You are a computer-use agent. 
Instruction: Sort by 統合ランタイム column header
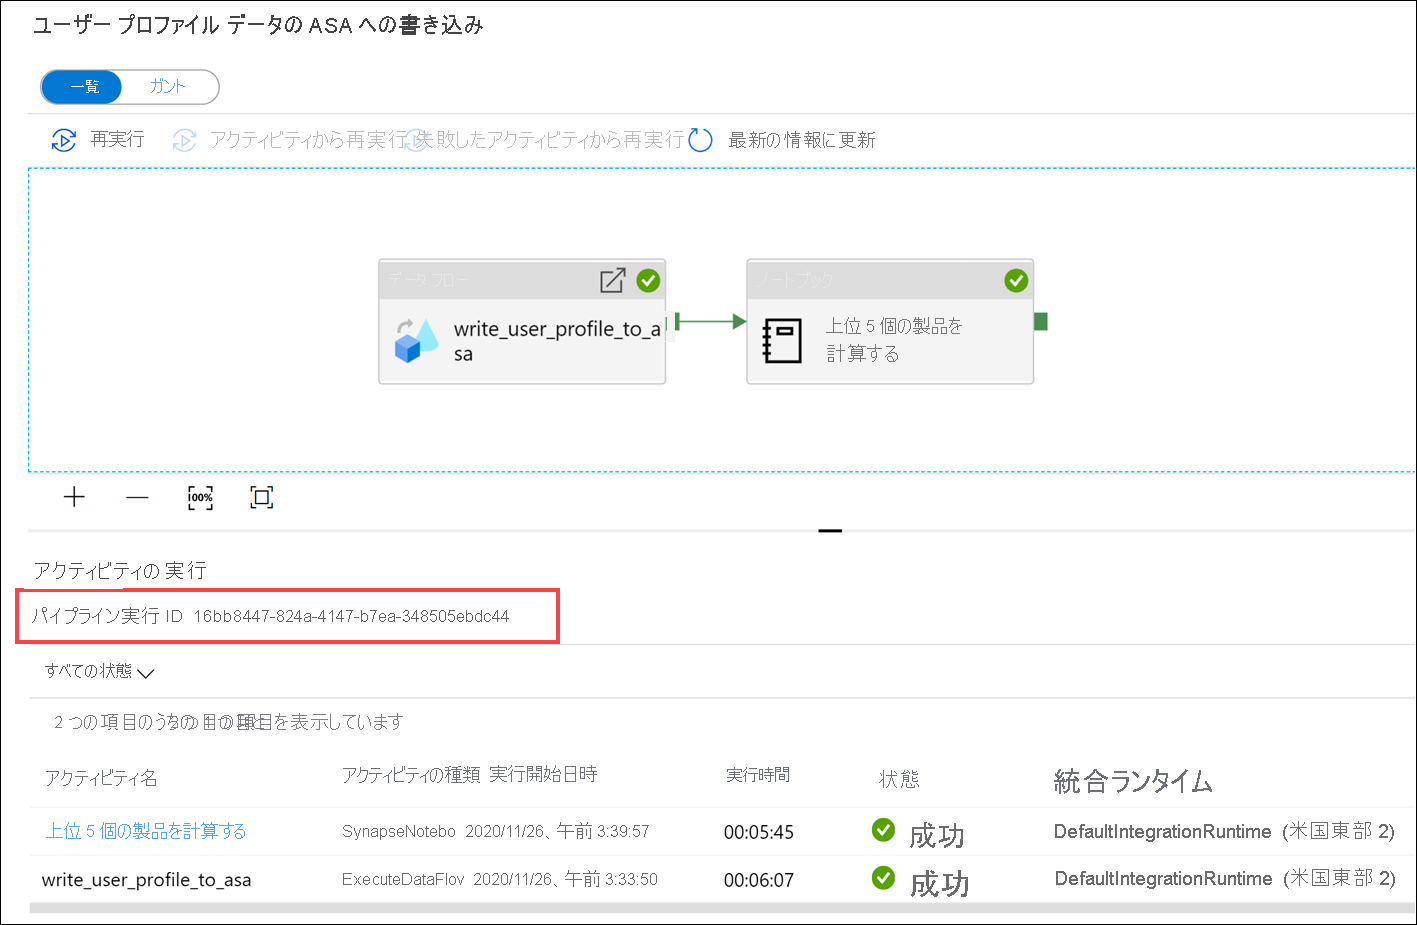pos(1133,781)
